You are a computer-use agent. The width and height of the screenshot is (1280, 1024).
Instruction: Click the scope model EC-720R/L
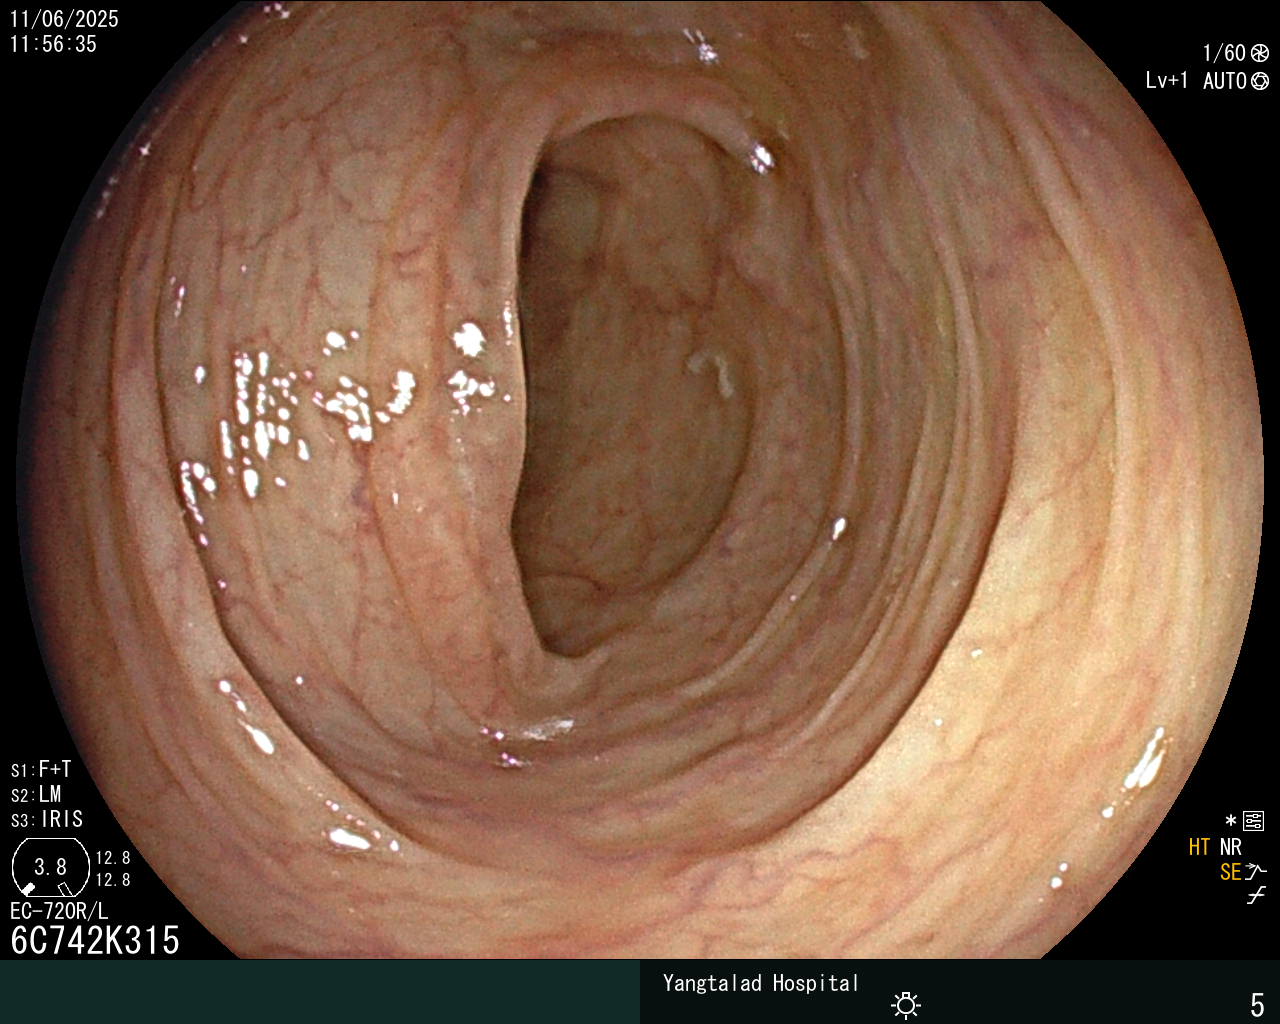coord(59,911)
